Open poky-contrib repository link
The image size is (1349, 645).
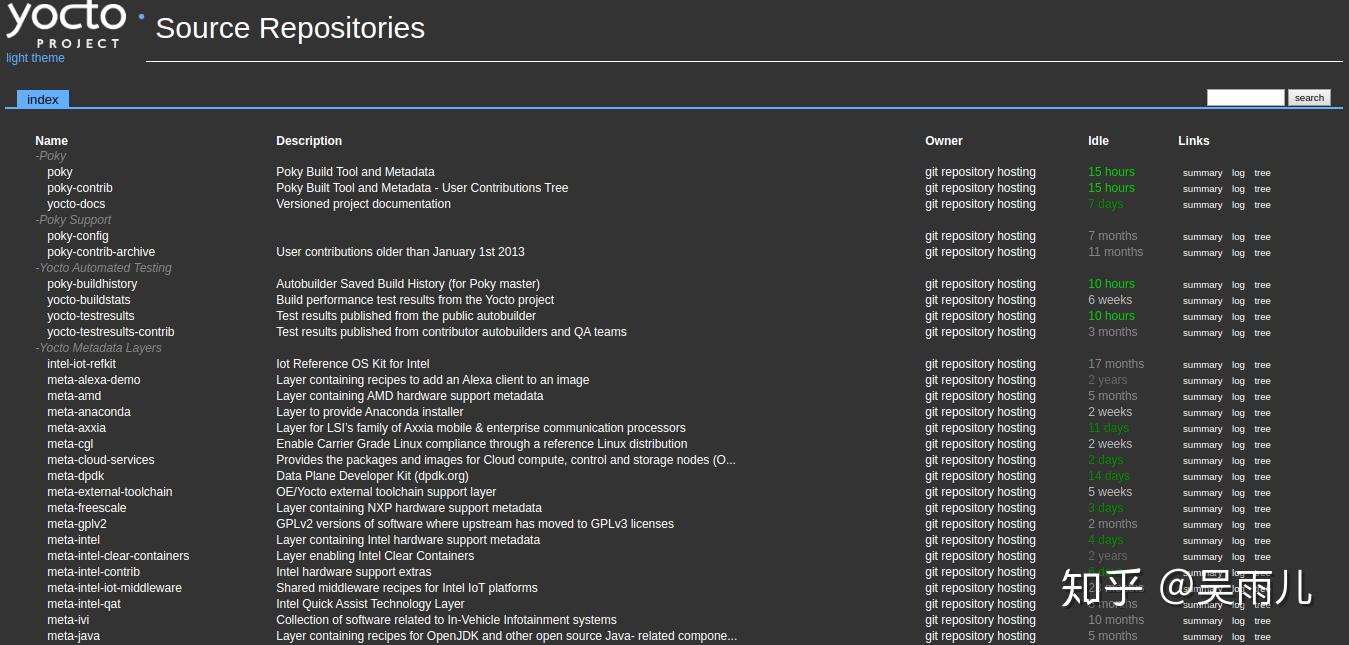tap(80, 188)
